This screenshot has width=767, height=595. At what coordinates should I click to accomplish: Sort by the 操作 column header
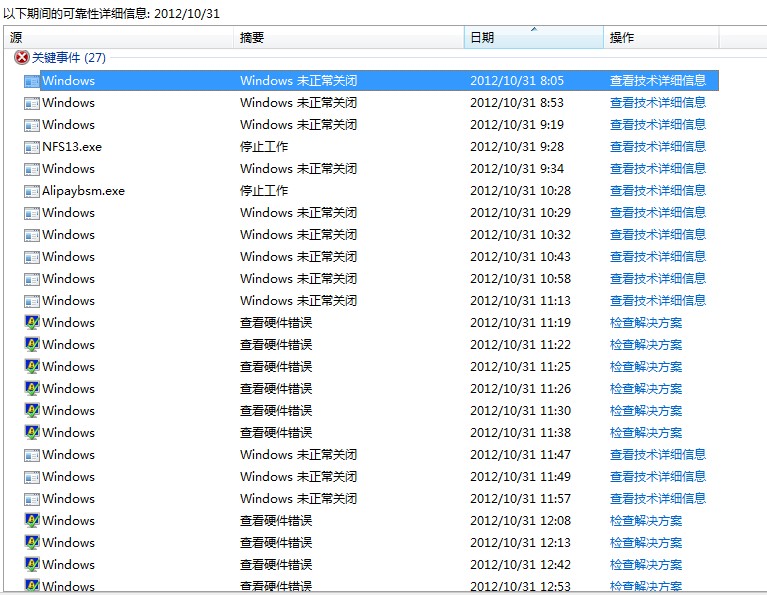661,37
